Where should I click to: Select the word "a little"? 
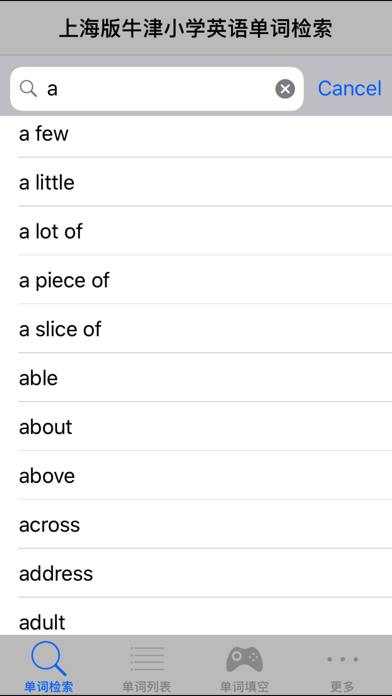tap(196, 182)
